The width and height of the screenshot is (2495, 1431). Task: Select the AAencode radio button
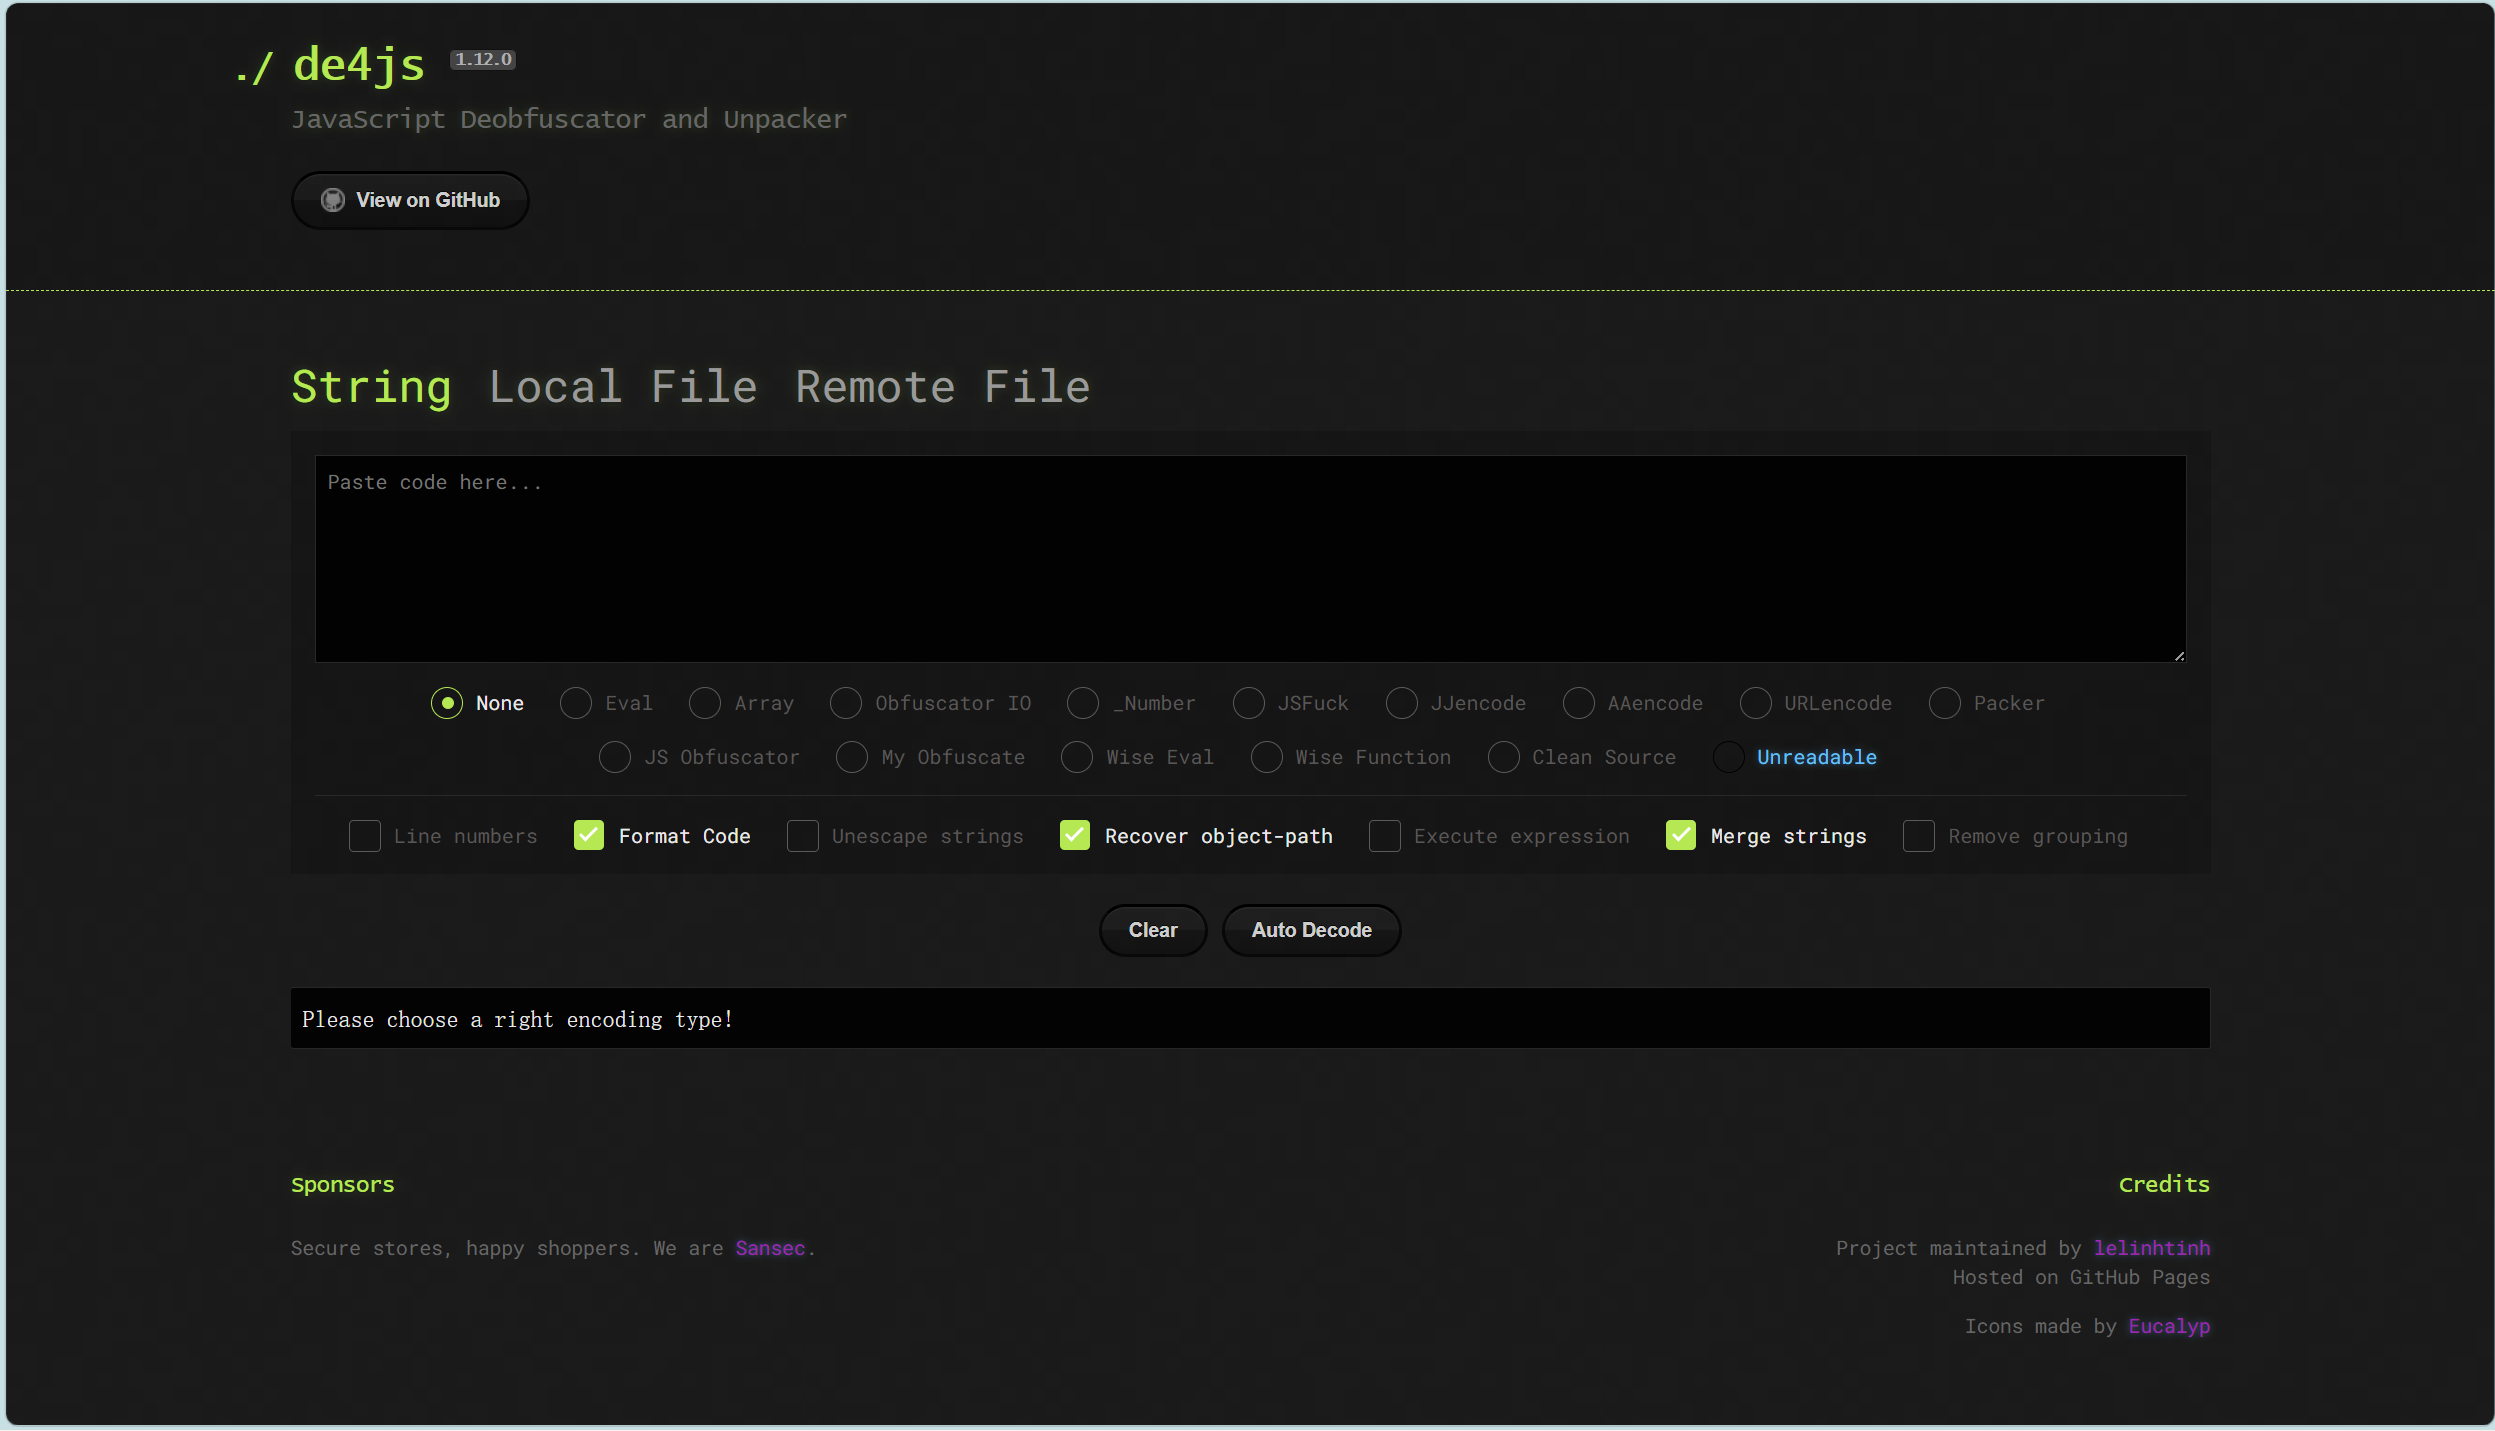click(1579, 703)
